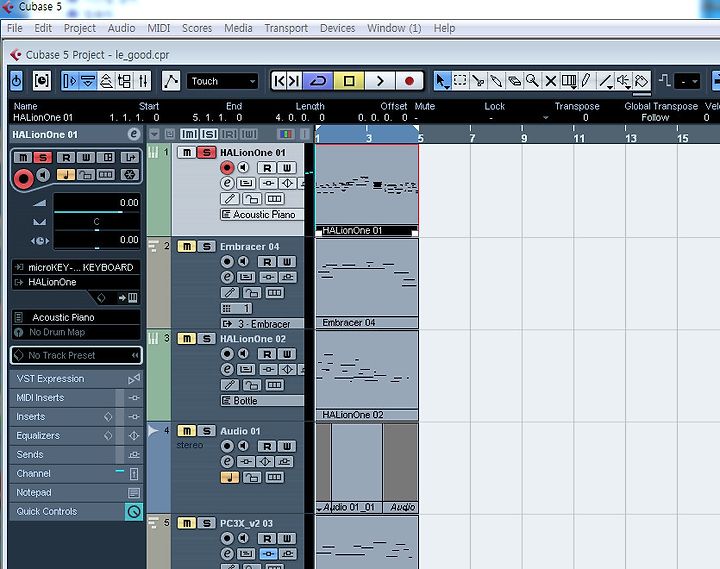
Task: Open microKEY KEYBOARD MIDI input selector
Action: point(76,267)
